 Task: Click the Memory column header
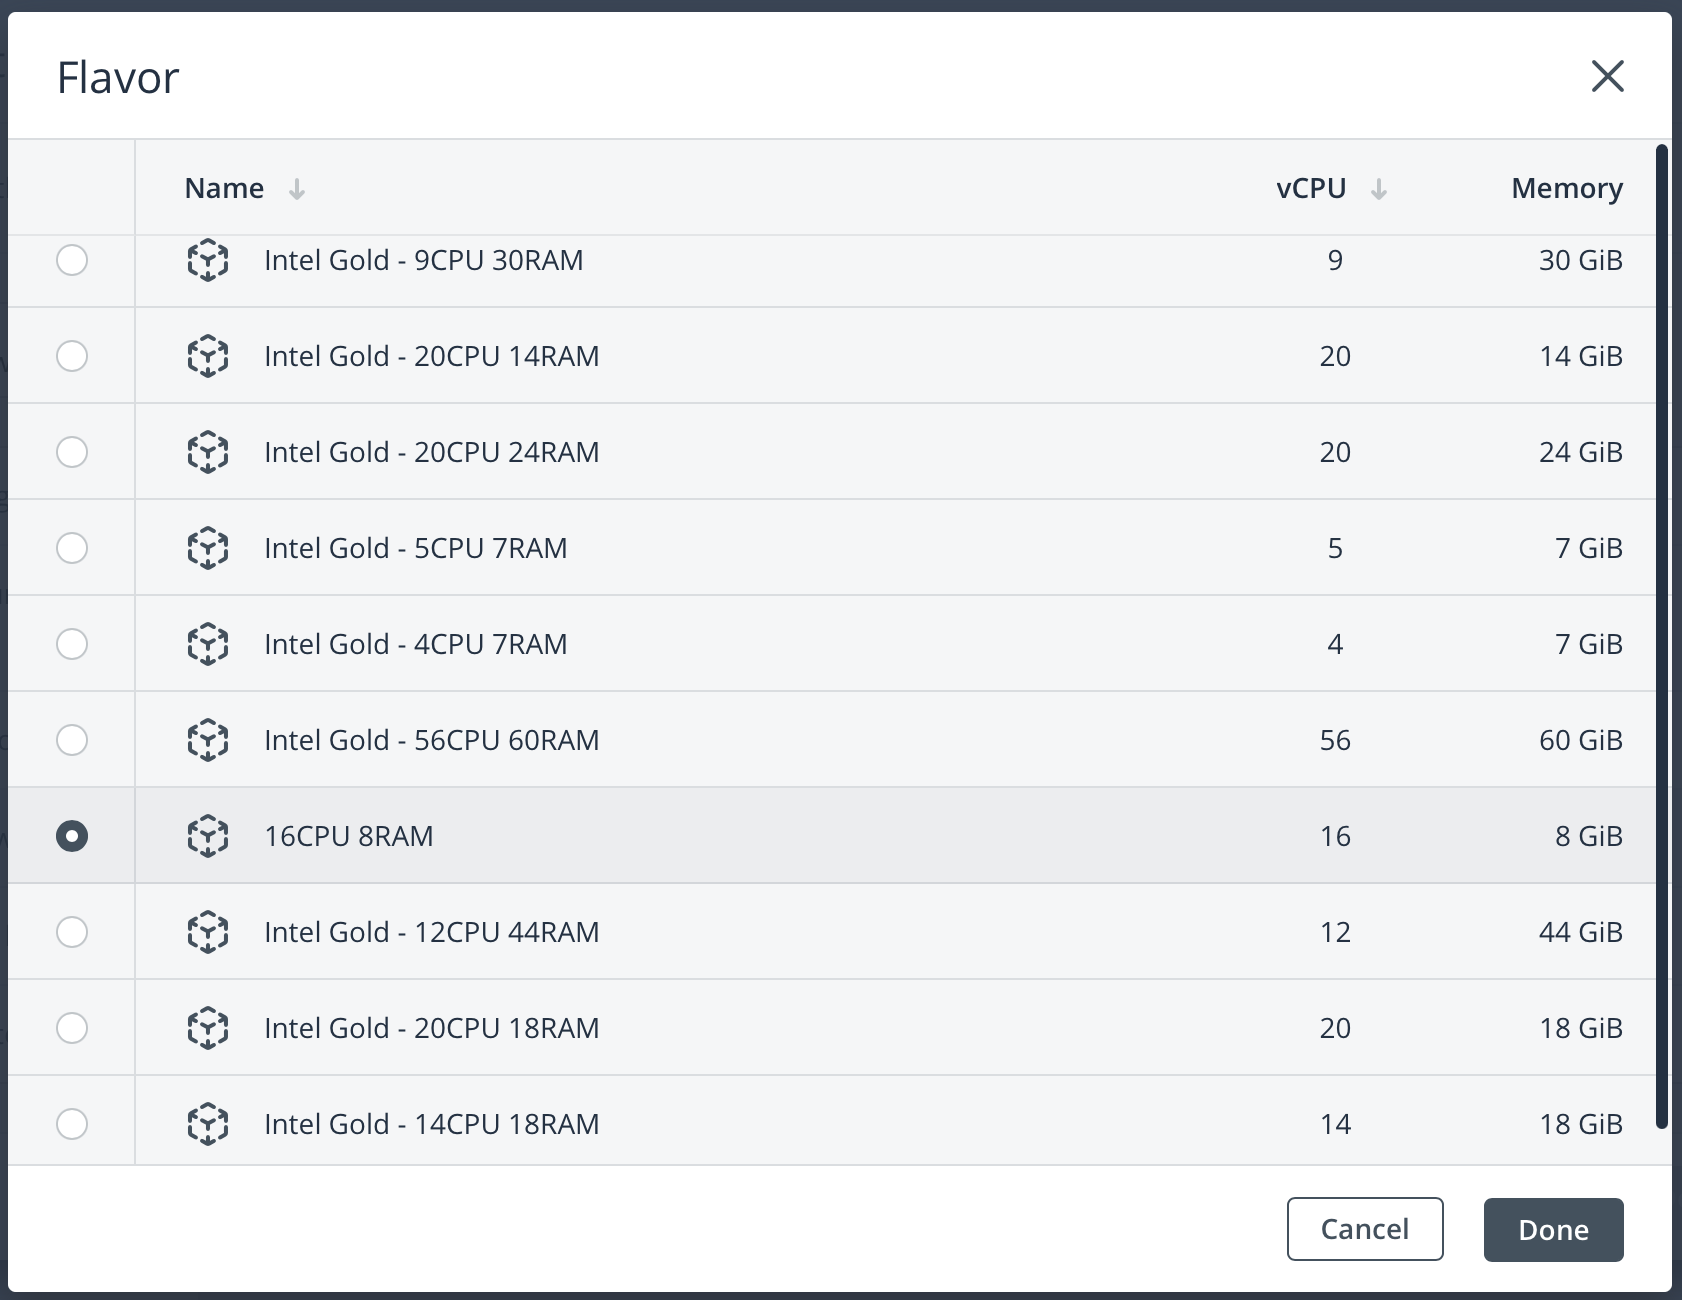(x=1566, y=188)
